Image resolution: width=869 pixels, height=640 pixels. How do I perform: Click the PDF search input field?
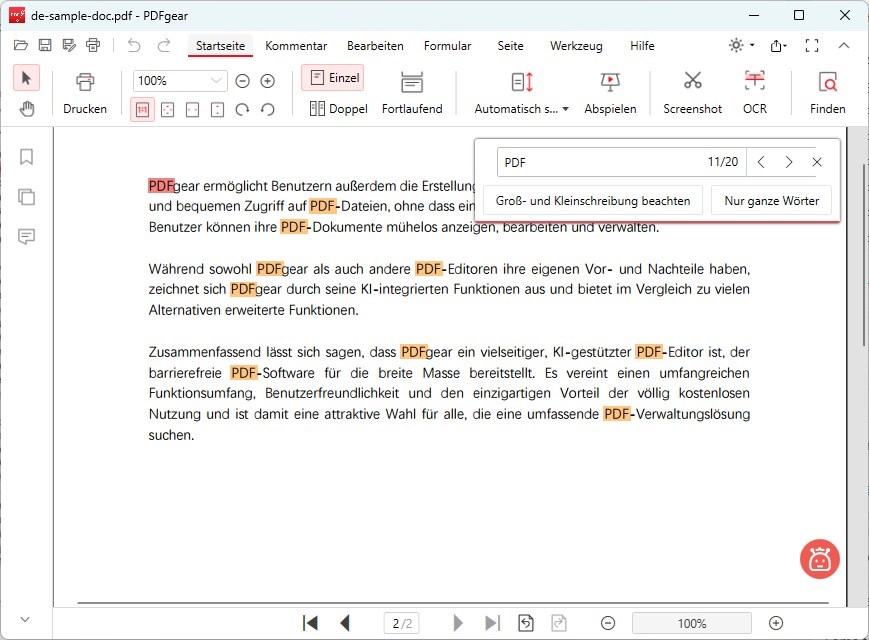601,162
